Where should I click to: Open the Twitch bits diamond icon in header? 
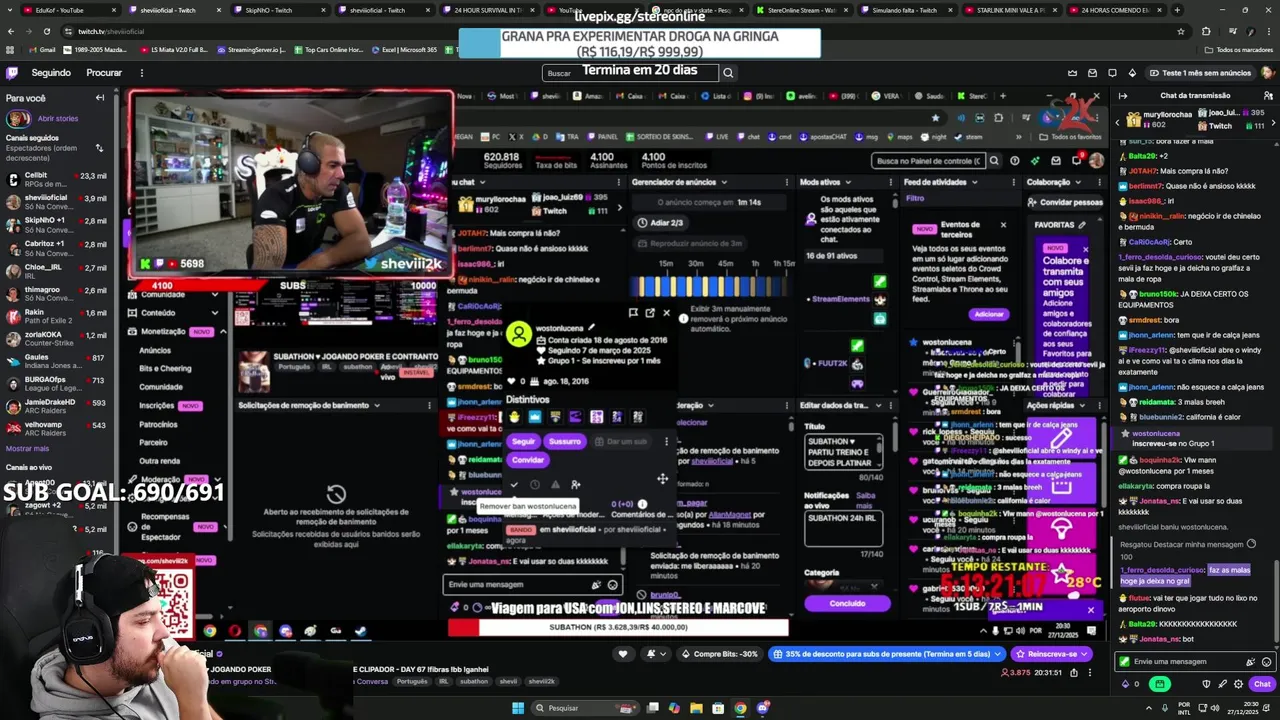coord(1132,72)
